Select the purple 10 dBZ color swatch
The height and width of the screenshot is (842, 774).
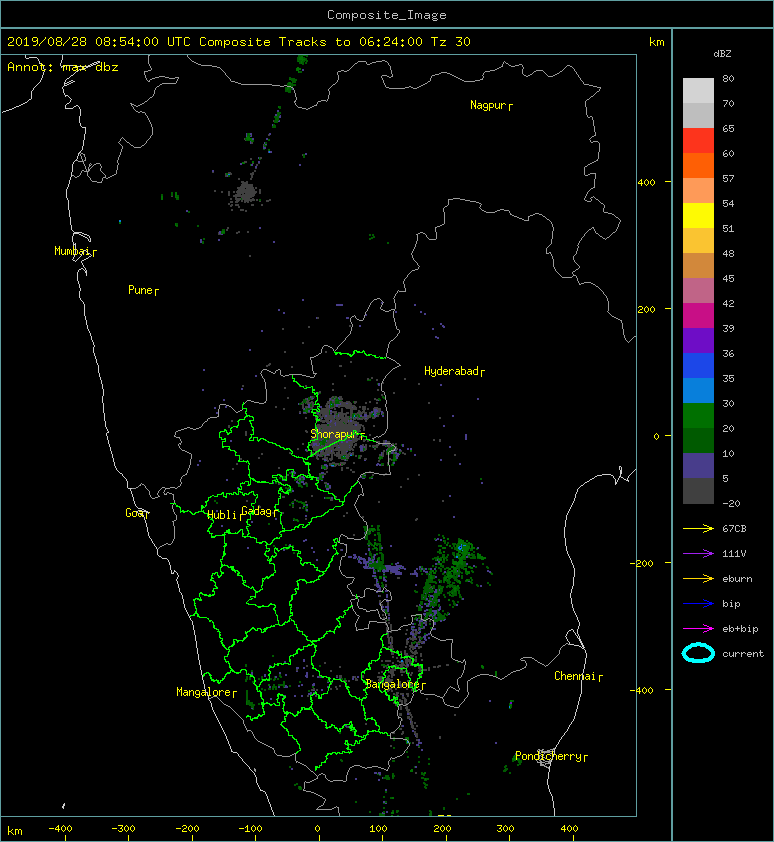(x=698, y=466)
